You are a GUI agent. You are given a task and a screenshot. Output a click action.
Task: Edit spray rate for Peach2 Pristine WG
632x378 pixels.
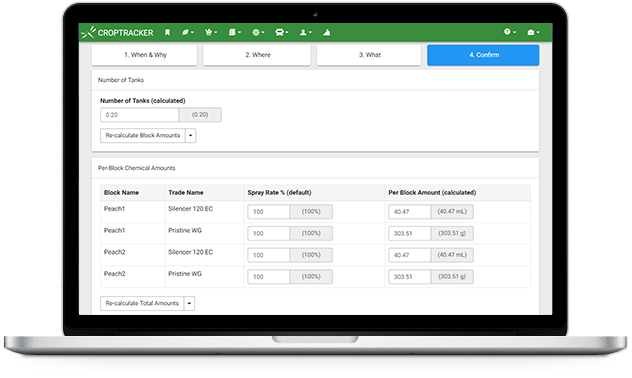(269, 277)
